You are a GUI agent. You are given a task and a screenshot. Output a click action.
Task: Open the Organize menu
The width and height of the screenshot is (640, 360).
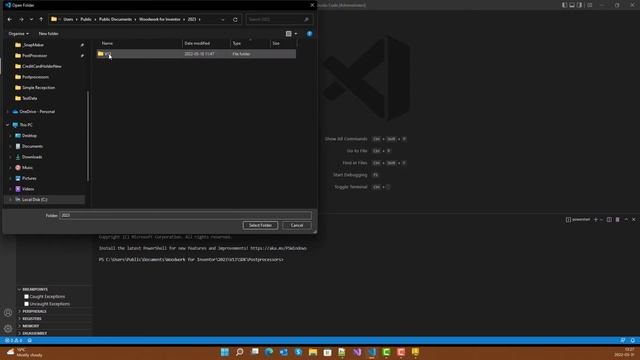coord(18,33)
